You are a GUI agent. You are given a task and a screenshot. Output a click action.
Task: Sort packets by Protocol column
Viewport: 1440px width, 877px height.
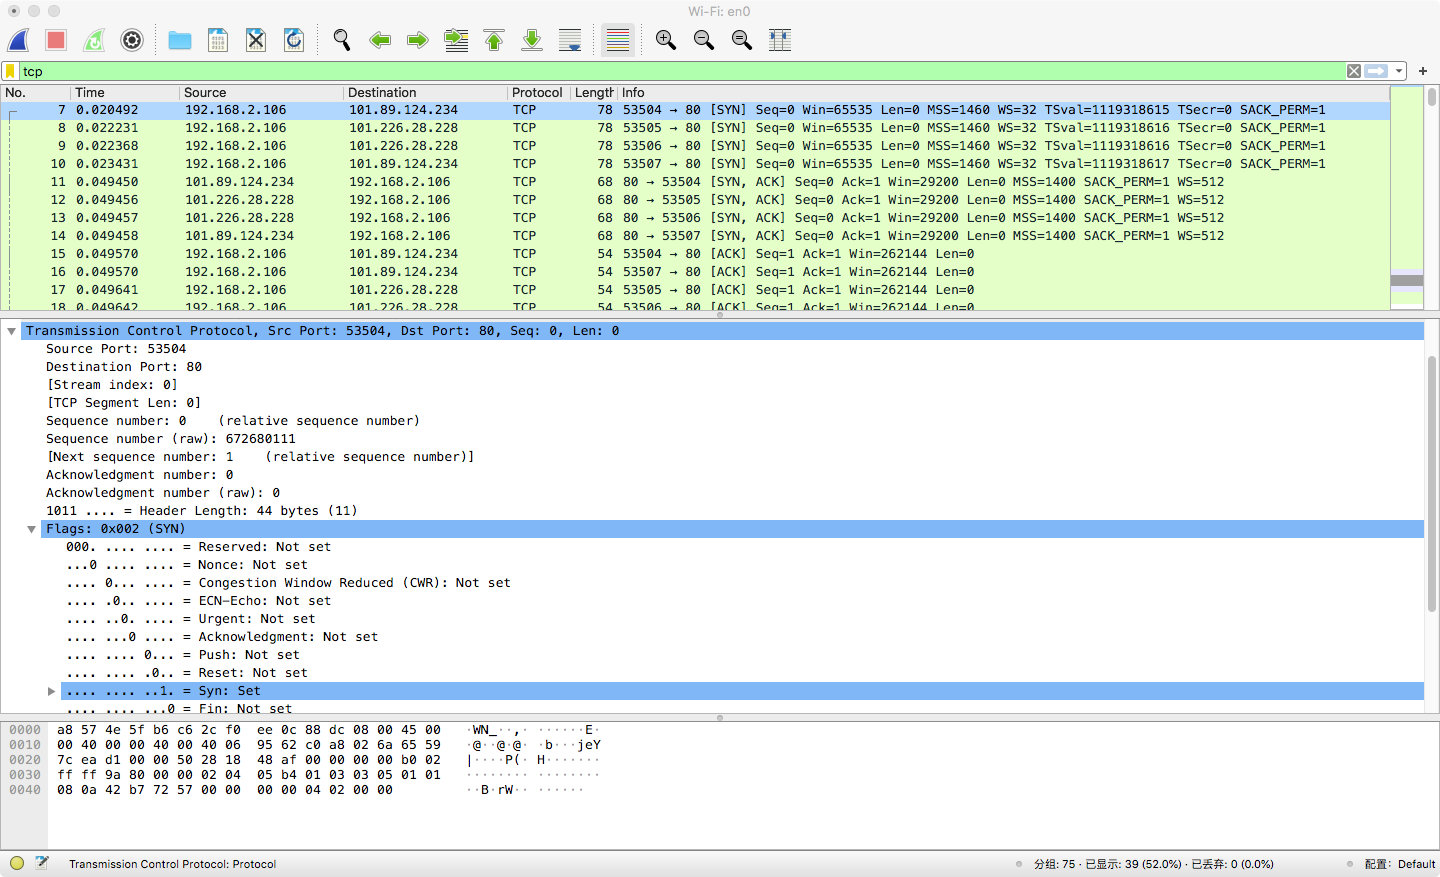(539, 92)
